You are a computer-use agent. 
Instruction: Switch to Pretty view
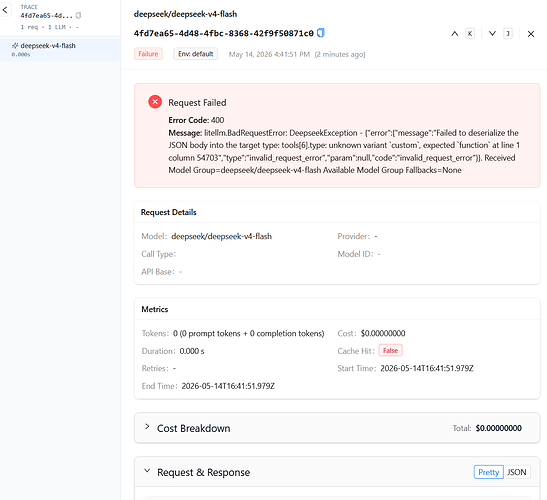click(488, 472)
